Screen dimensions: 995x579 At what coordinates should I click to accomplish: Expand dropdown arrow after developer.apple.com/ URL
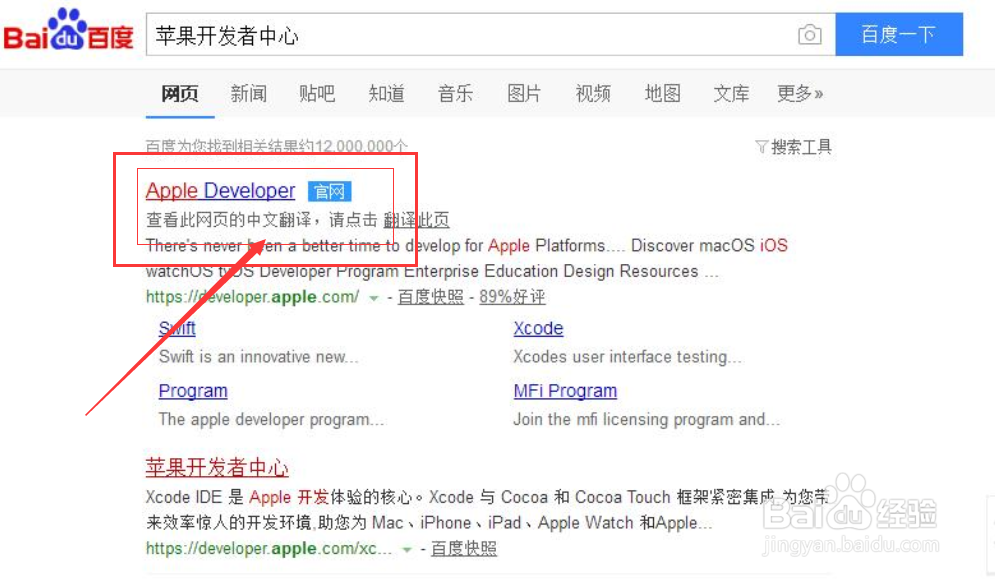click(x=374, y=298)
